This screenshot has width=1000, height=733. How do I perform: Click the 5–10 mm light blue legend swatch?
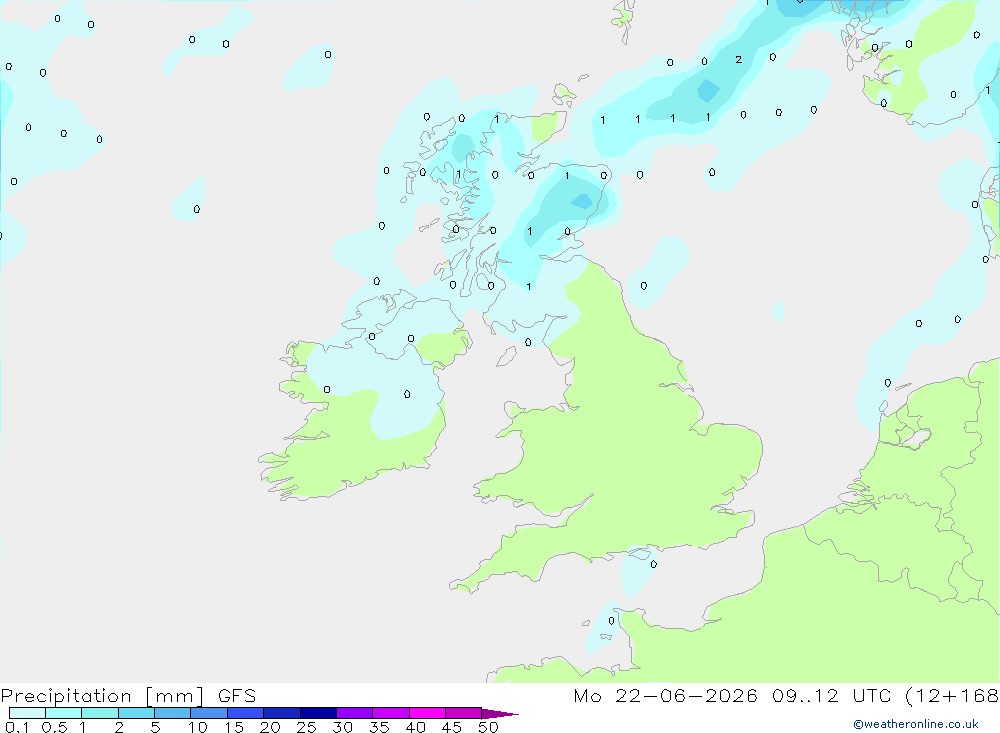pyautogui.click(x=173, y=713)
